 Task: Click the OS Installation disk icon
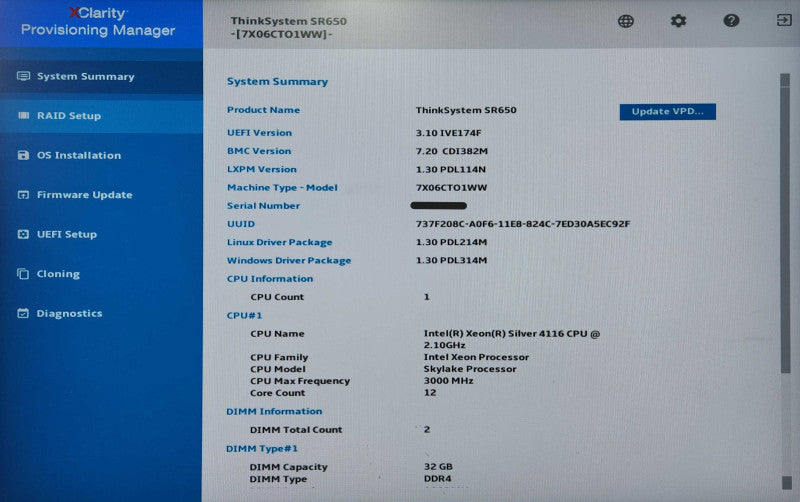[23, 155]
